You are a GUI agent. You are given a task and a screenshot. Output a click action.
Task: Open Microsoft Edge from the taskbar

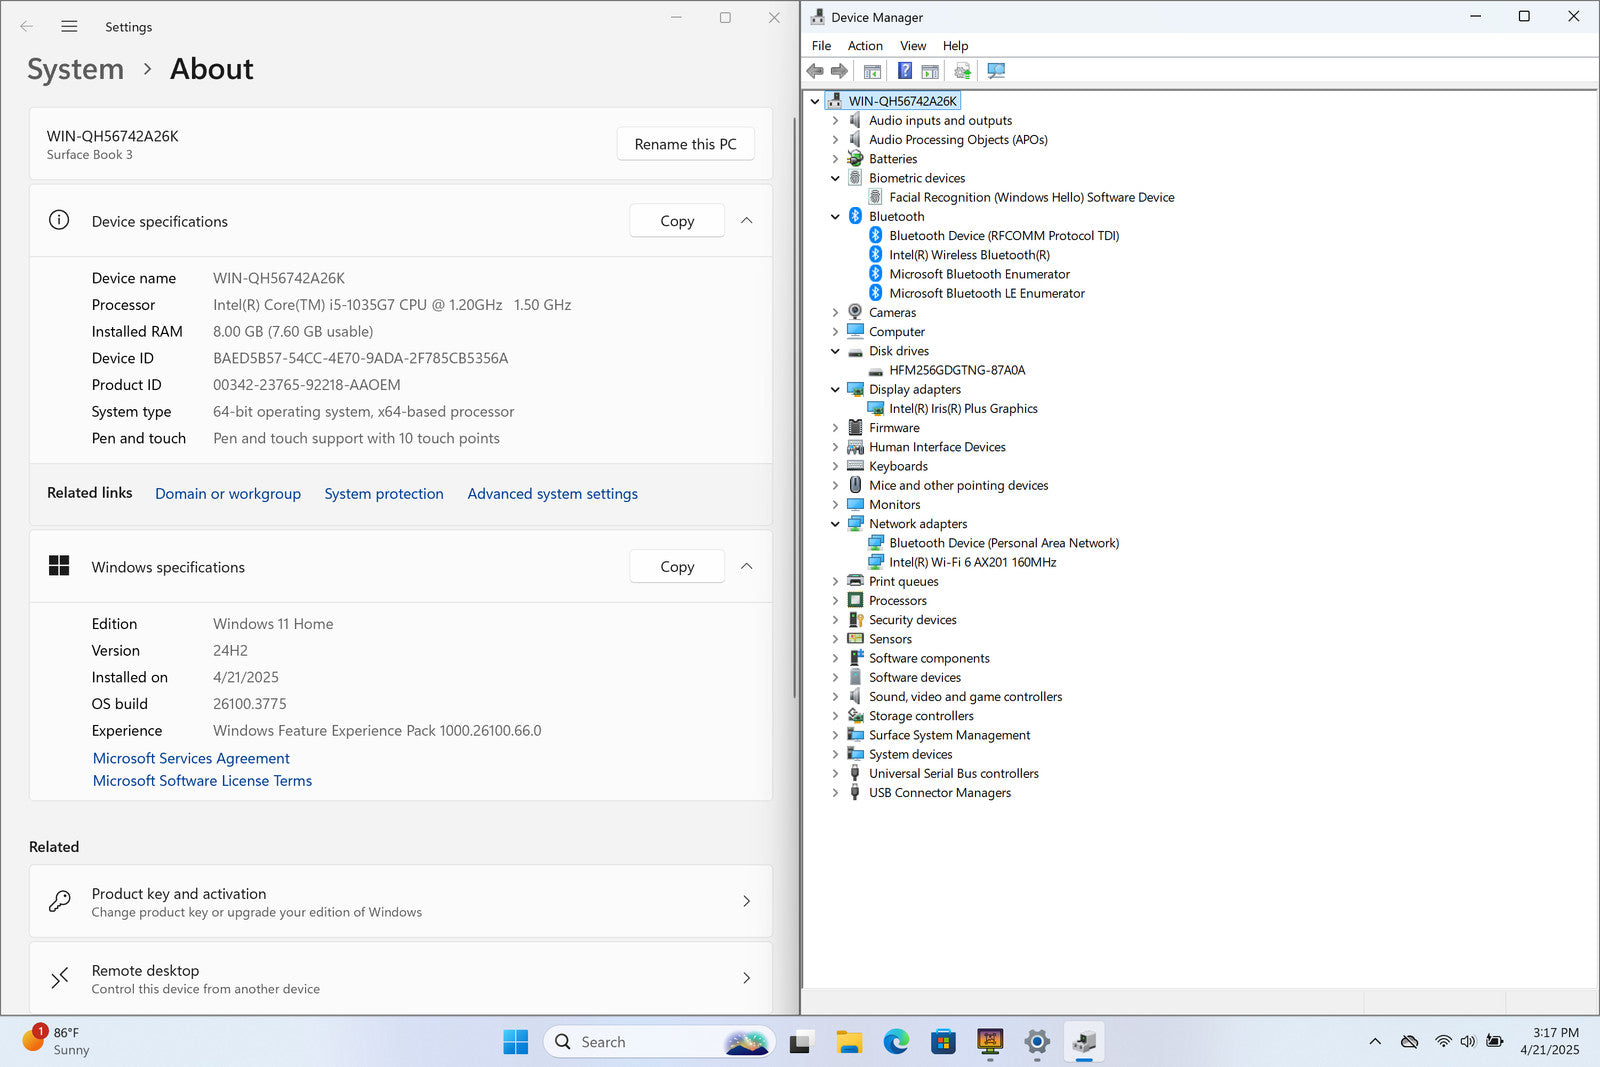click(896, 1042)
